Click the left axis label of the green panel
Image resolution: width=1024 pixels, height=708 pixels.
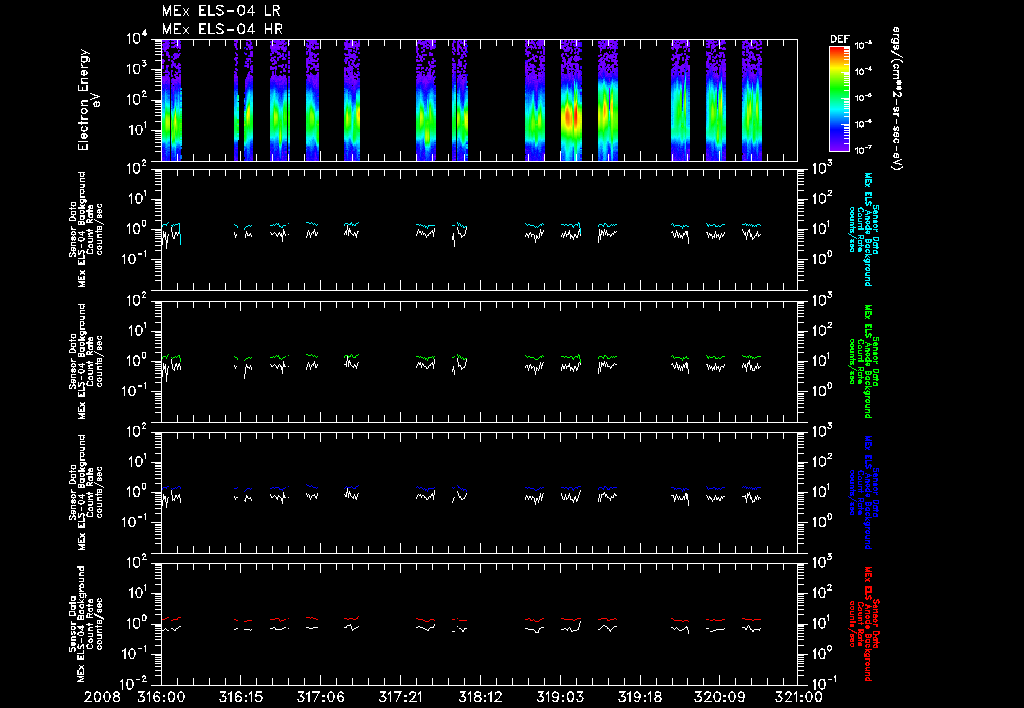point(86,361)
